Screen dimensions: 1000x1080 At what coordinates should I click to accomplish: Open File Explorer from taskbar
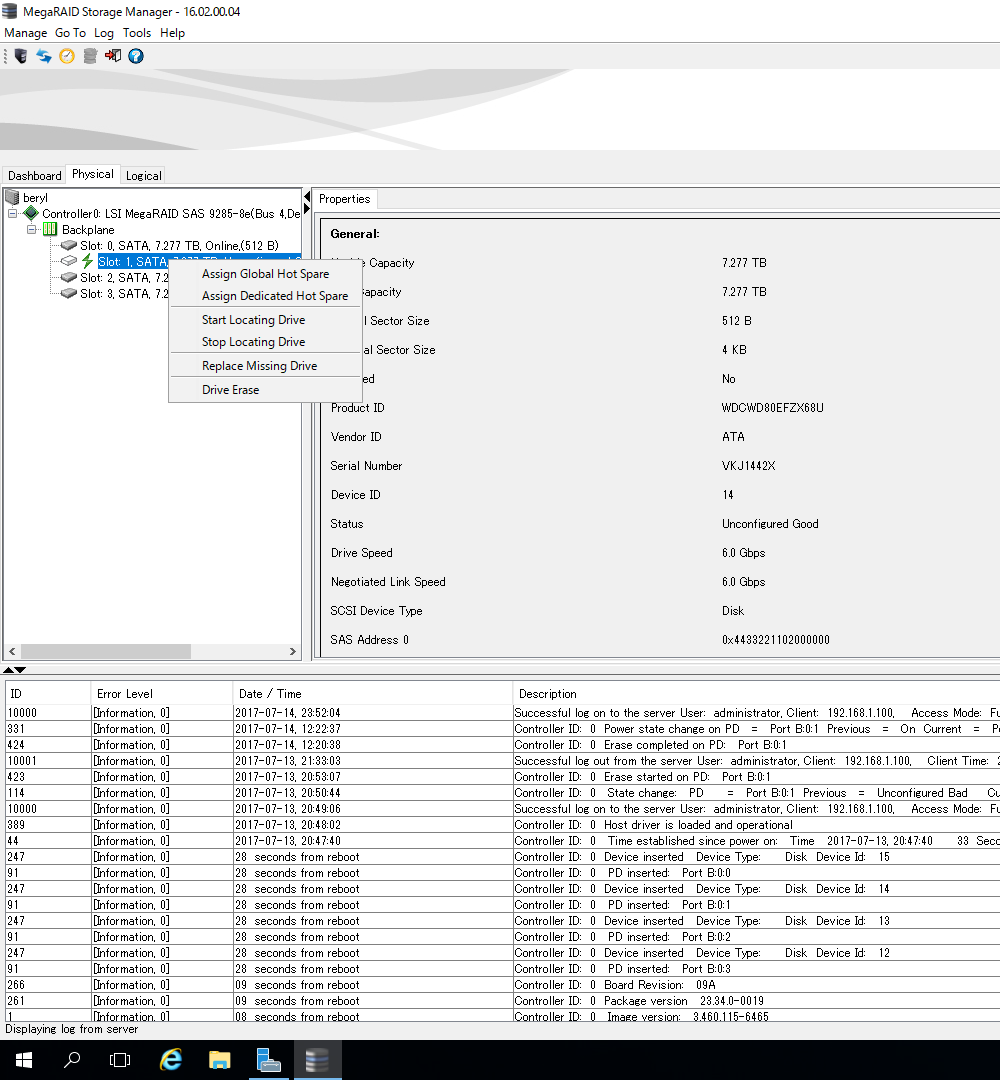tap(219, 1060)
